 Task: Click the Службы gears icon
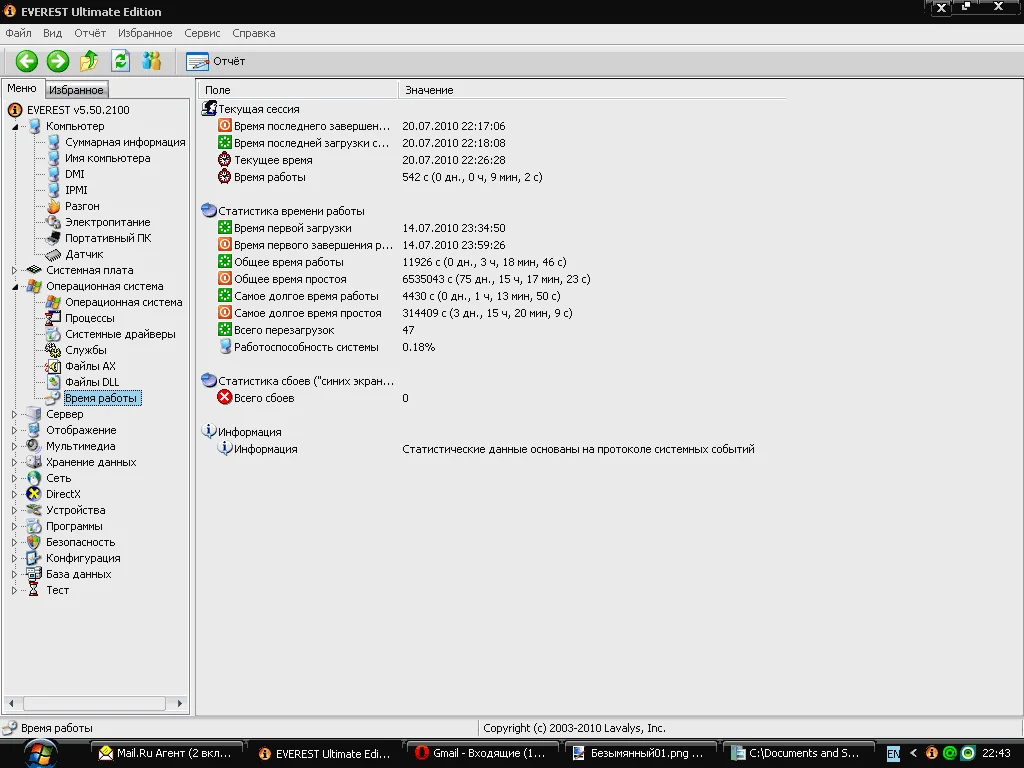[53, 350]
